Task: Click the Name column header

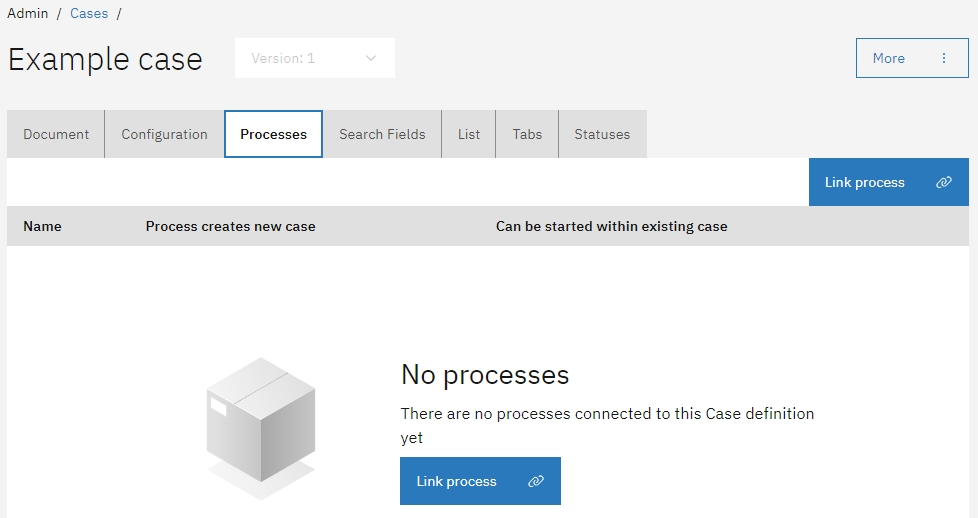Action: [x=42, y=227]
